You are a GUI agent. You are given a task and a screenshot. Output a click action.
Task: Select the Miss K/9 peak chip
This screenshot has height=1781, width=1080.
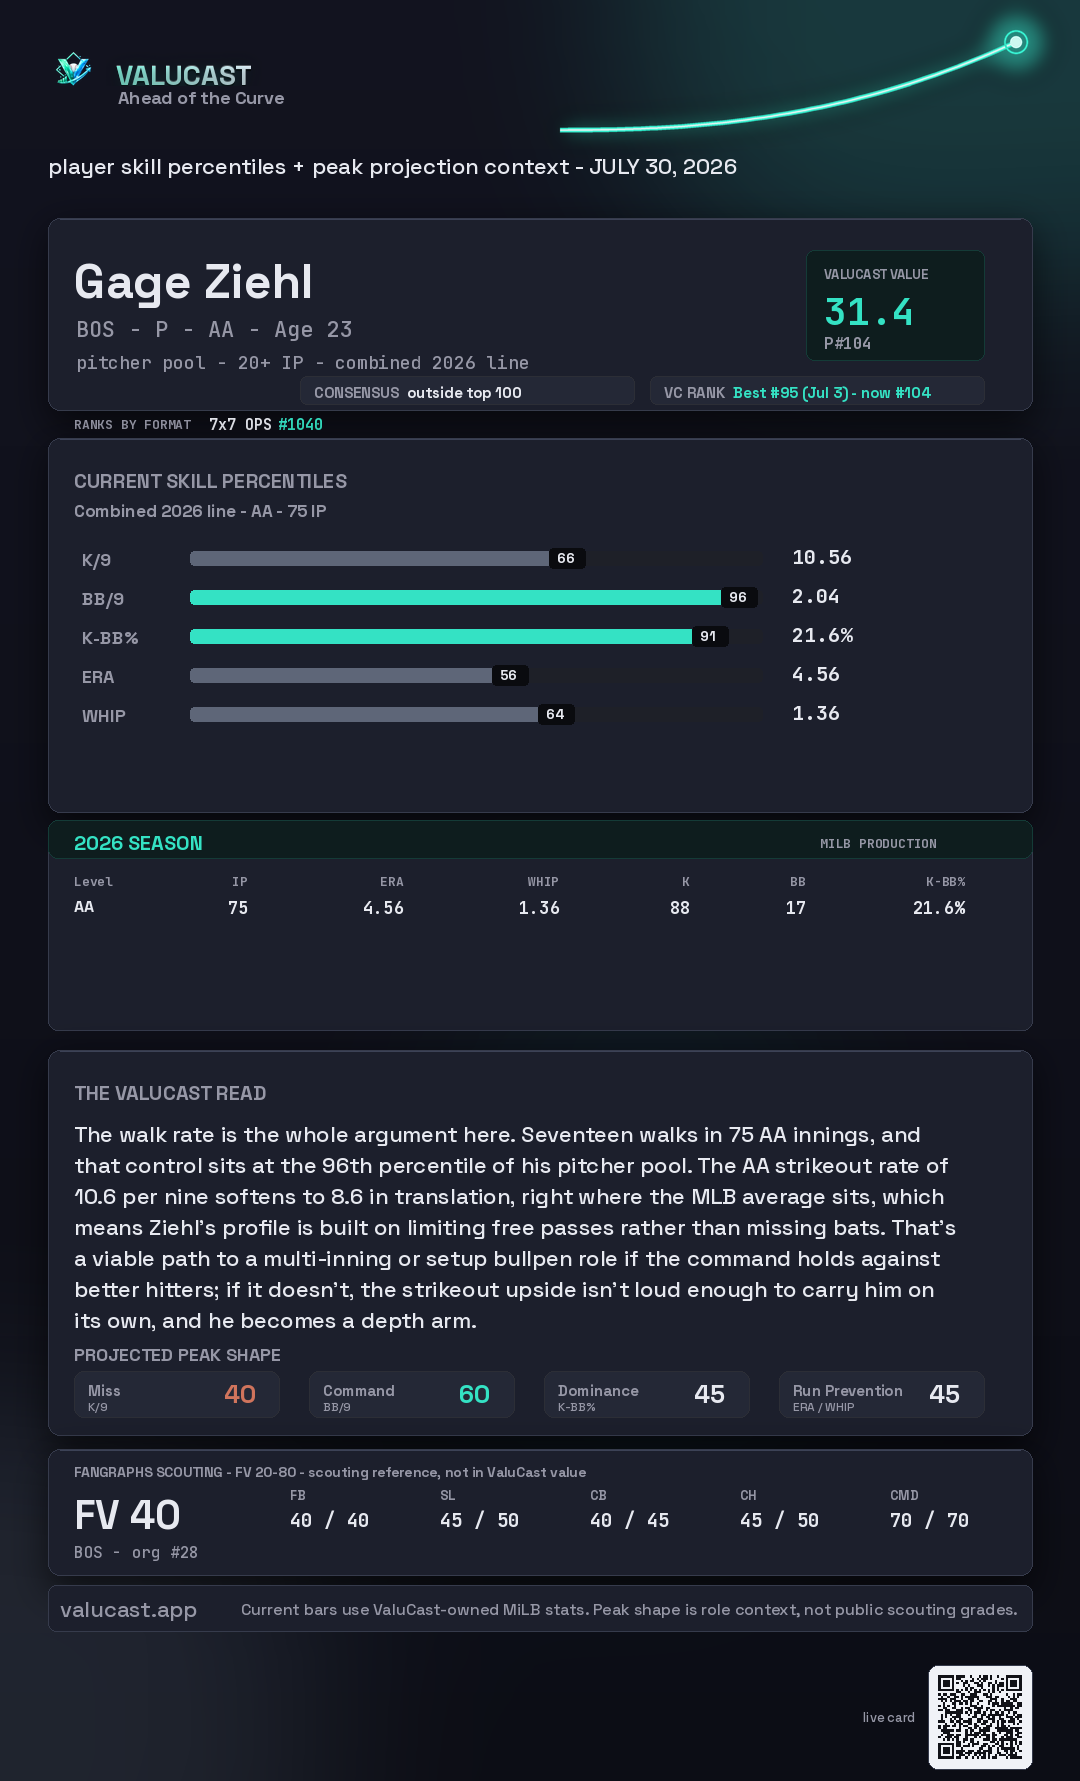pyautogui.click(x=177, y=1394)
